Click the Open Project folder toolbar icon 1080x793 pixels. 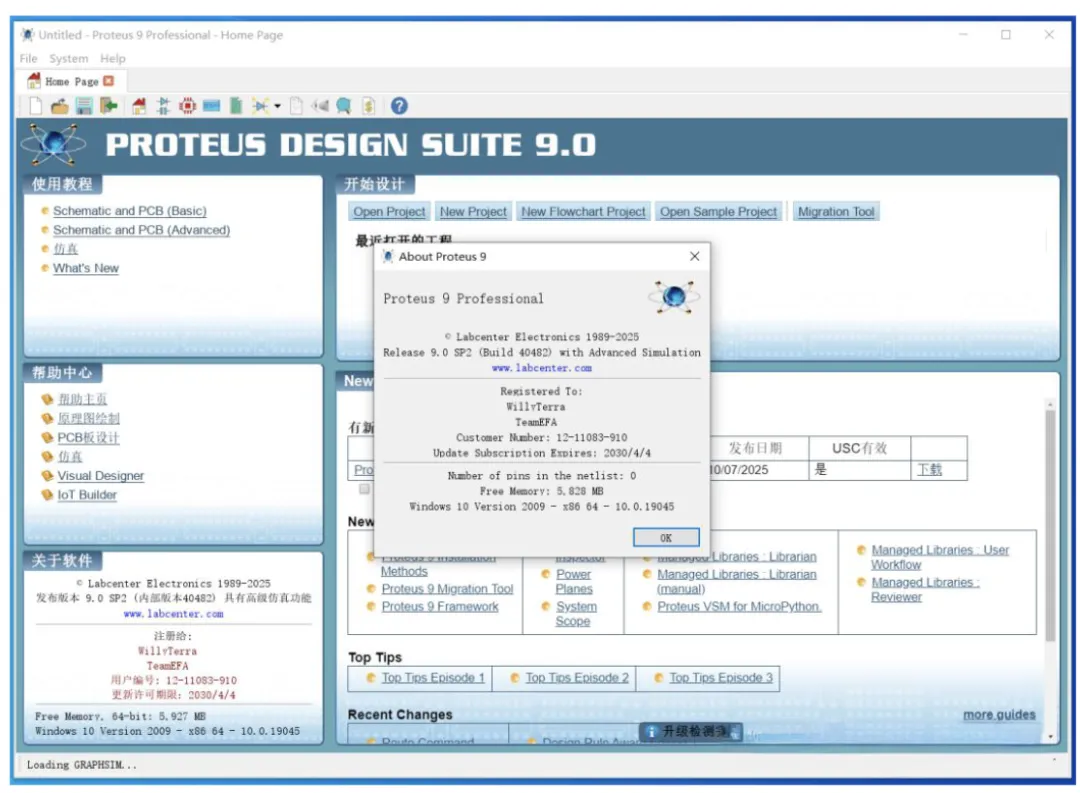coord(60,105)
